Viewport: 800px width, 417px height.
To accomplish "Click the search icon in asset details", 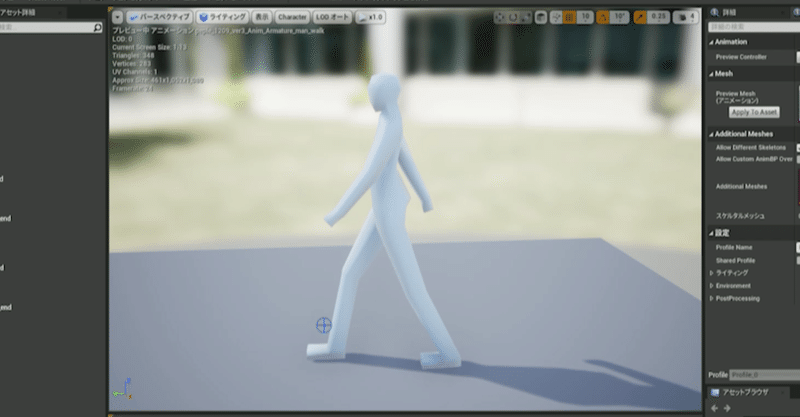I will click(x=97, y=28).
